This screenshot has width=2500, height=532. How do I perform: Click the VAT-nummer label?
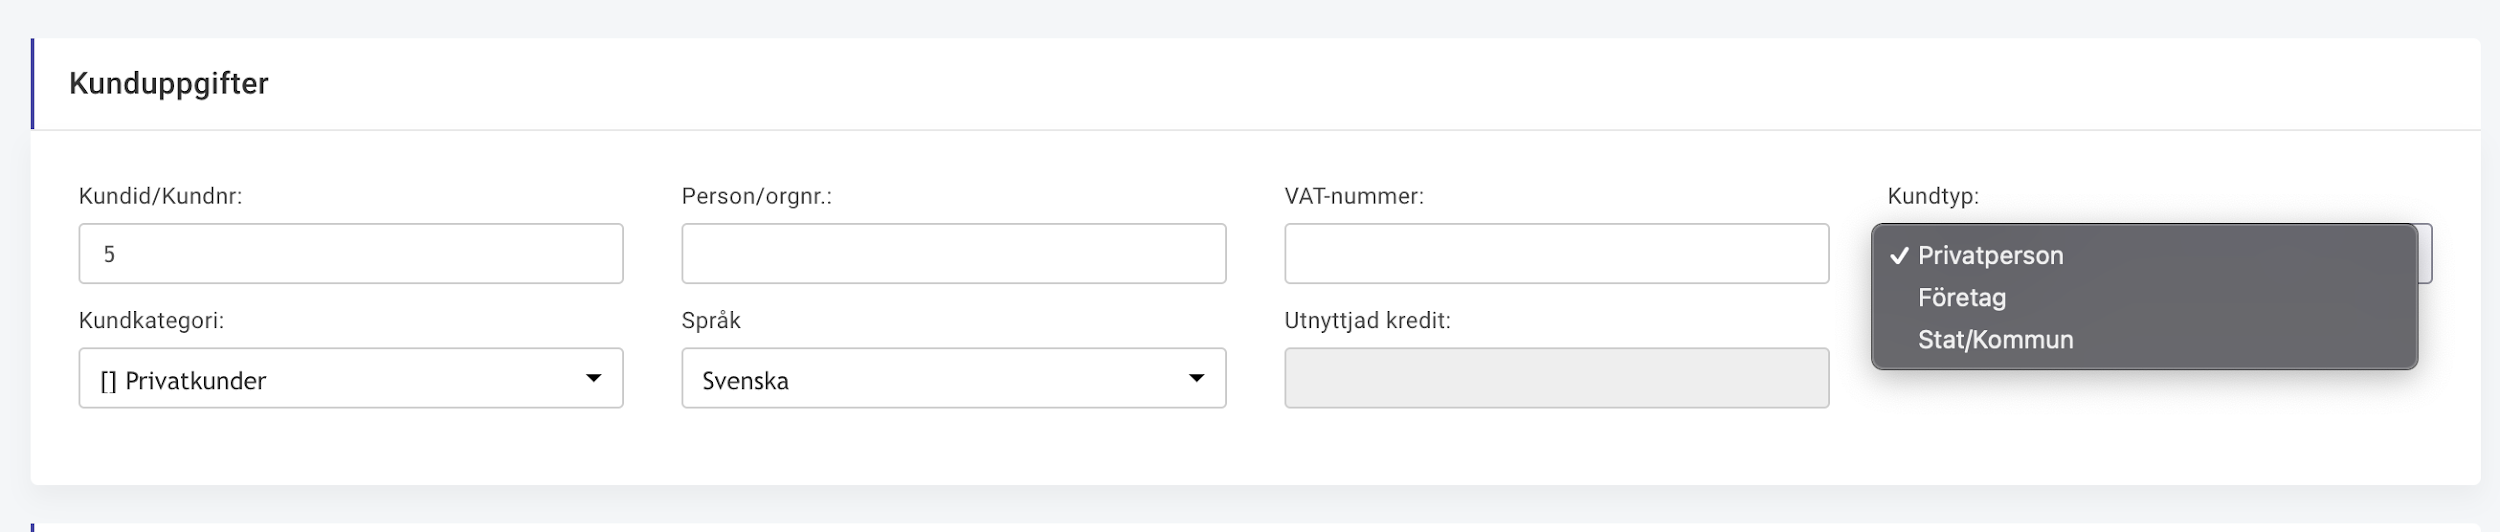coord(1354,197)
